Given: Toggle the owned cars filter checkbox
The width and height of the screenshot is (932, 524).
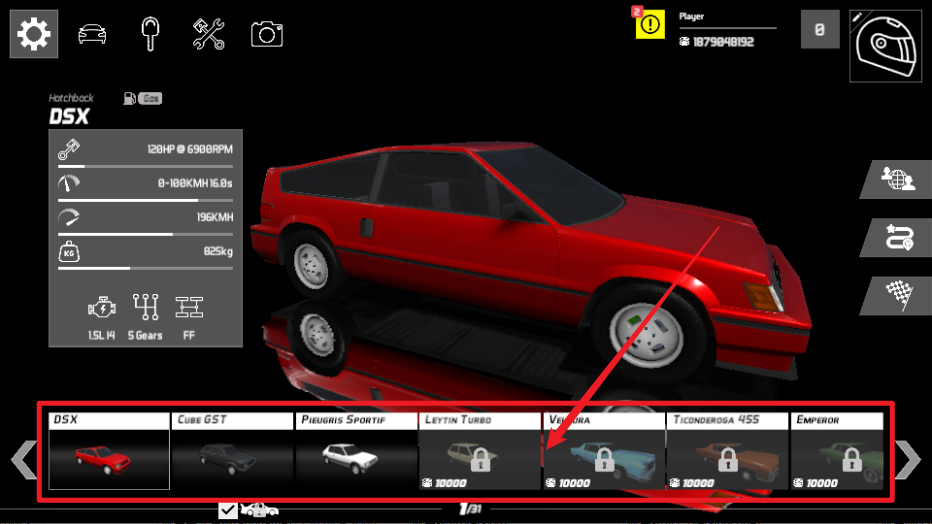Looking at the screenshot, I should [228, 511].
